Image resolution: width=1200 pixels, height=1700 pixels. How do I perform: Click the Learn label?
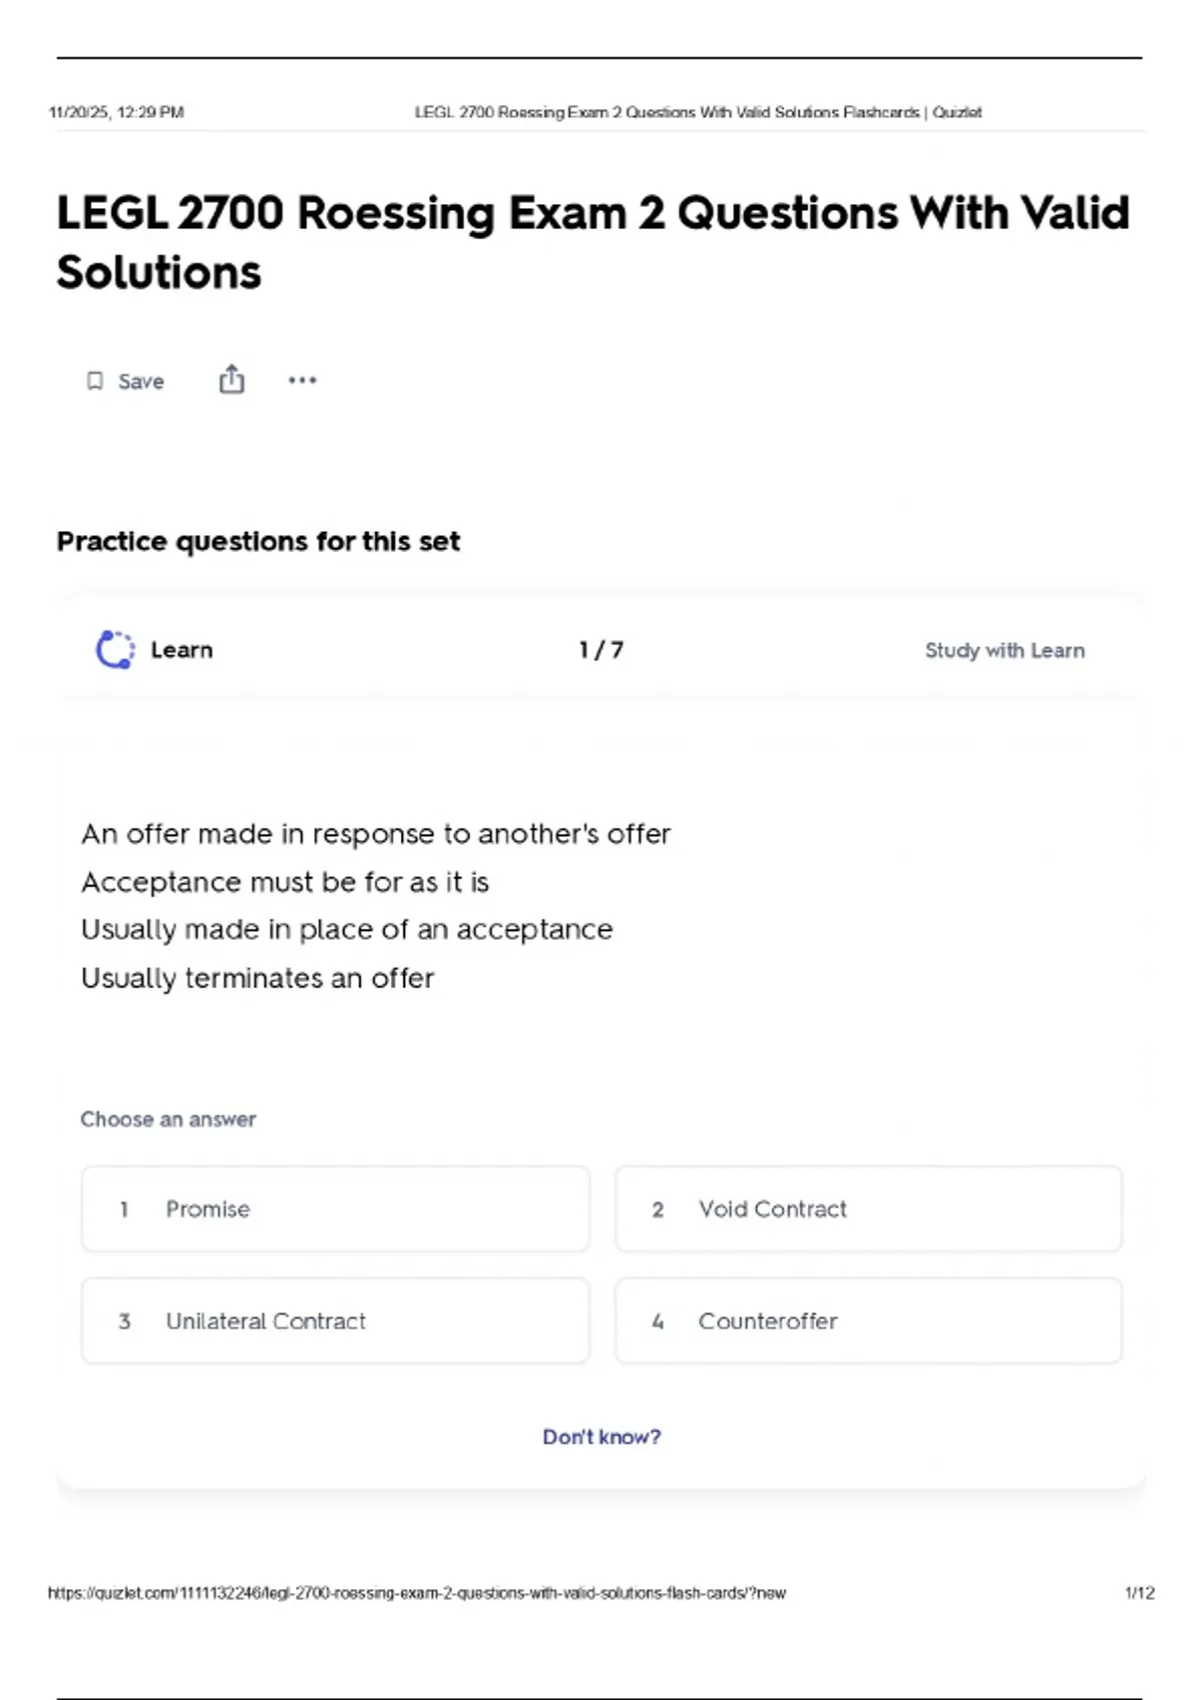pos(182,650)
